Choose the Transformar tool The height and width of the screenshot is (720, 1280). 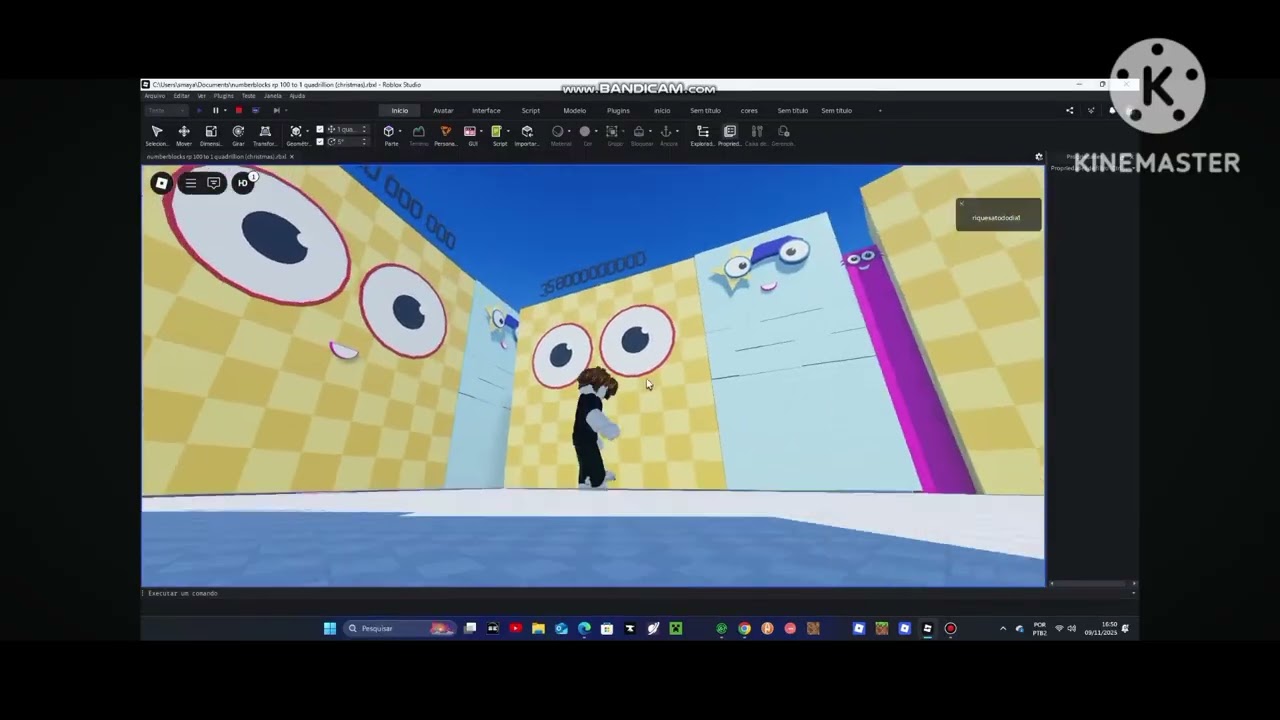pos(265,134)
